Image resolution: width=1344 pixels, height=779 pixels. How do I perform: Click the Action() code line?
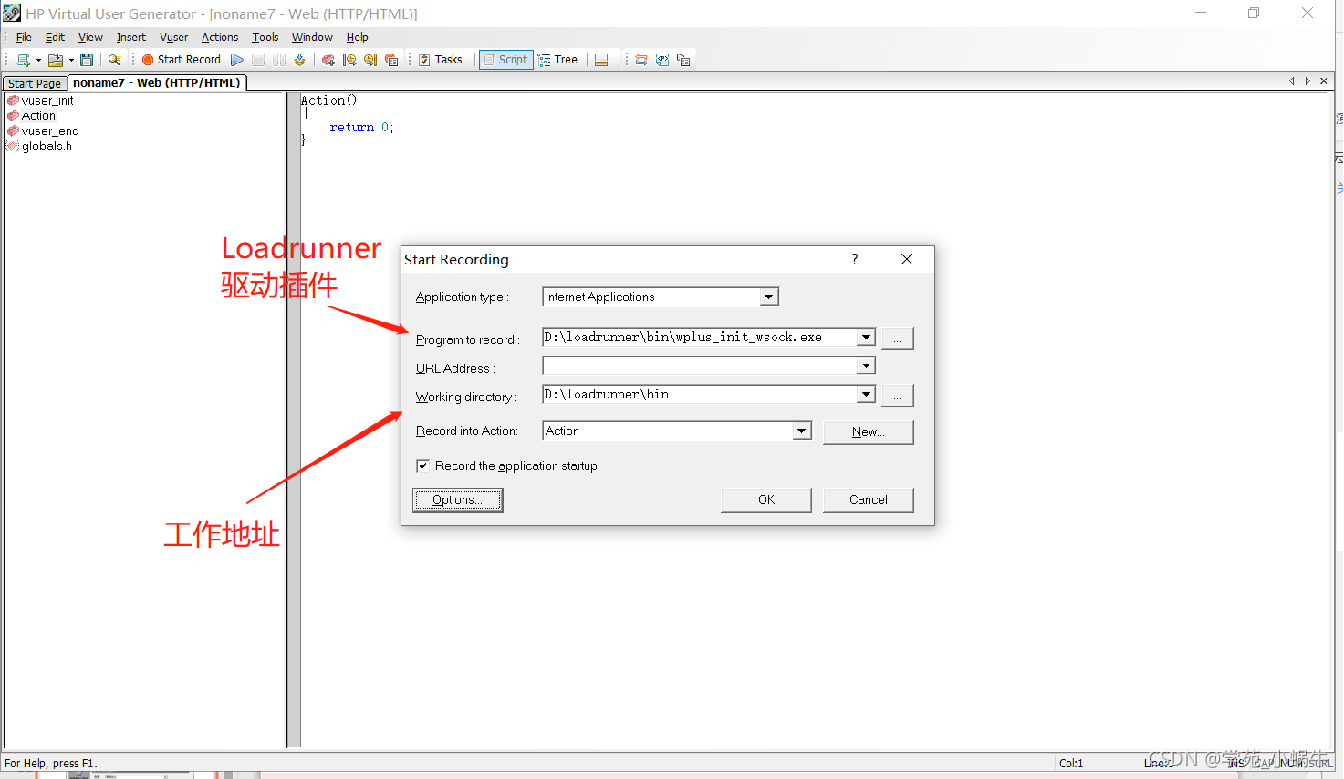329,100
